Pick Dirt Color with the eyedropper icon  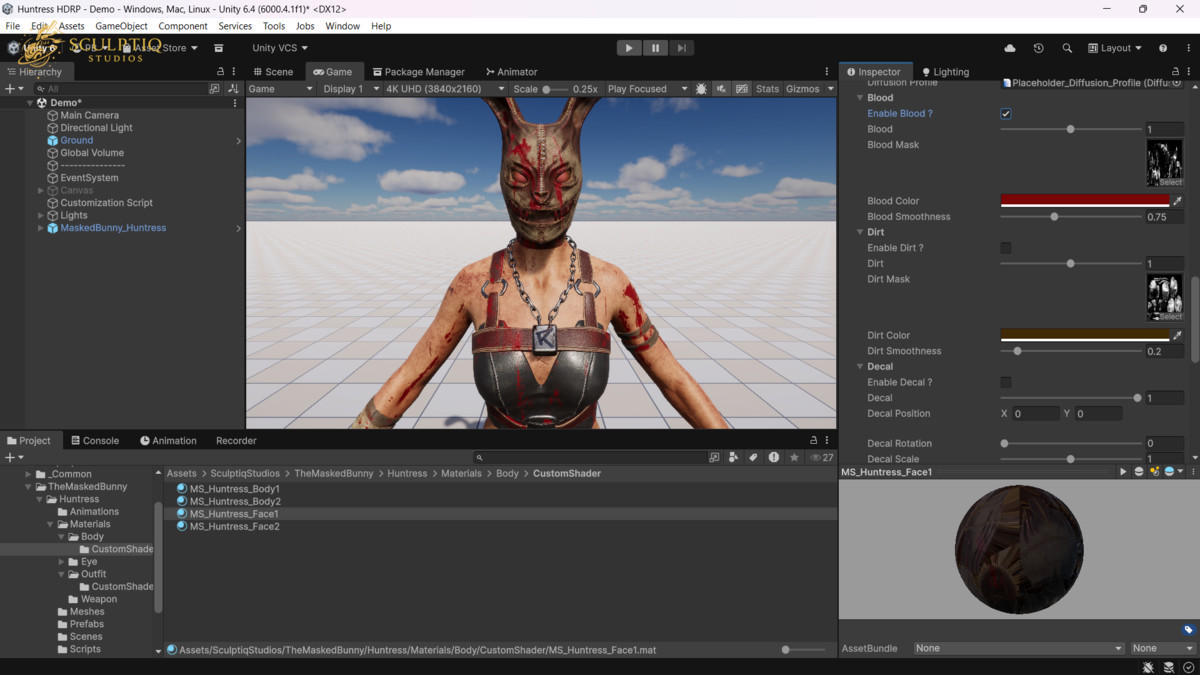tap(1177, 335)
